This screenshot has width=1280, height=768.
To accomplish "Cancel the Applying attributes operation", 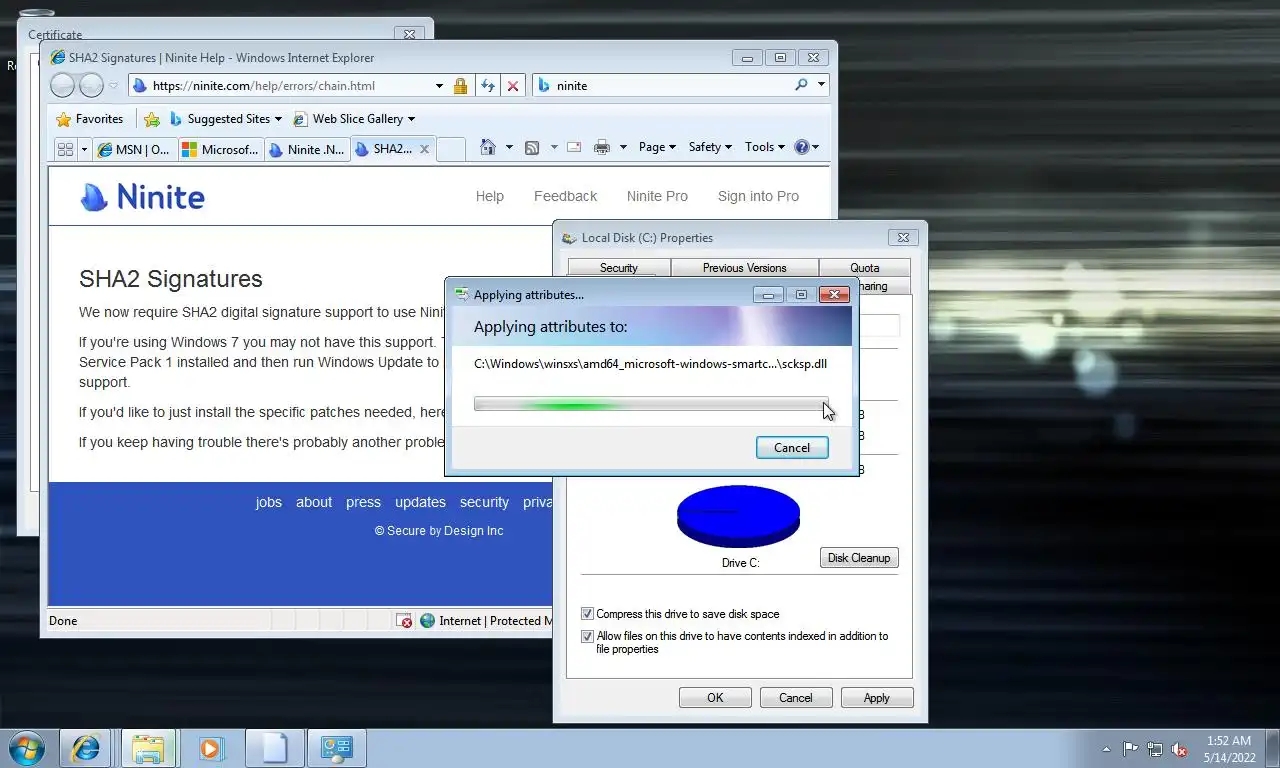I will click(792, 448).
